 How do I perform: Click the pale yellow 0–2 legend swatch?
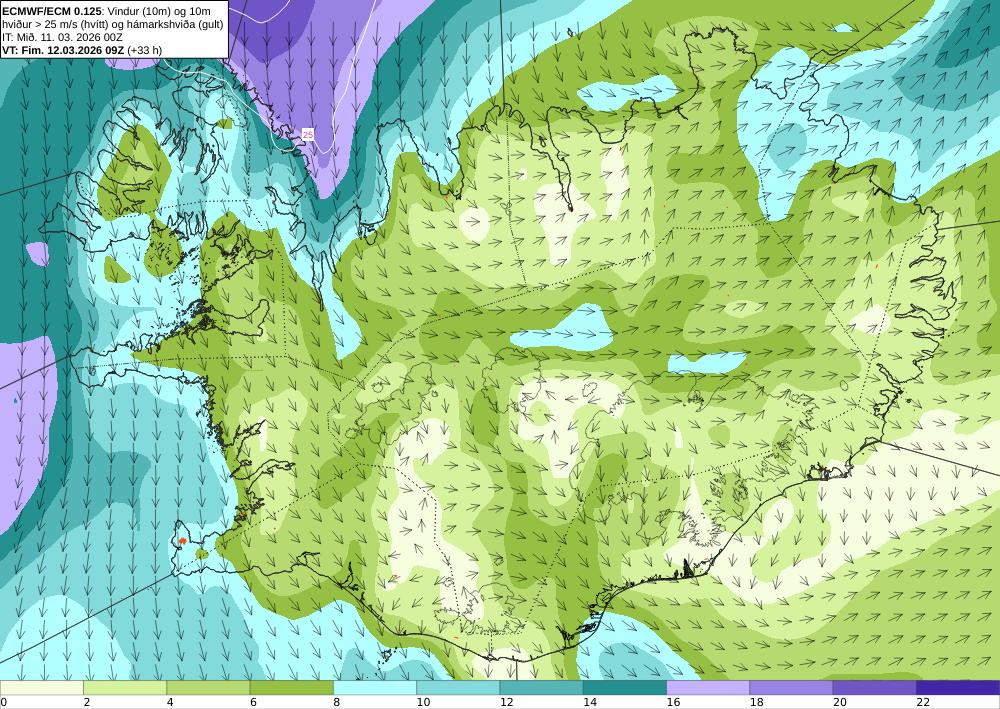pos(41,688)
